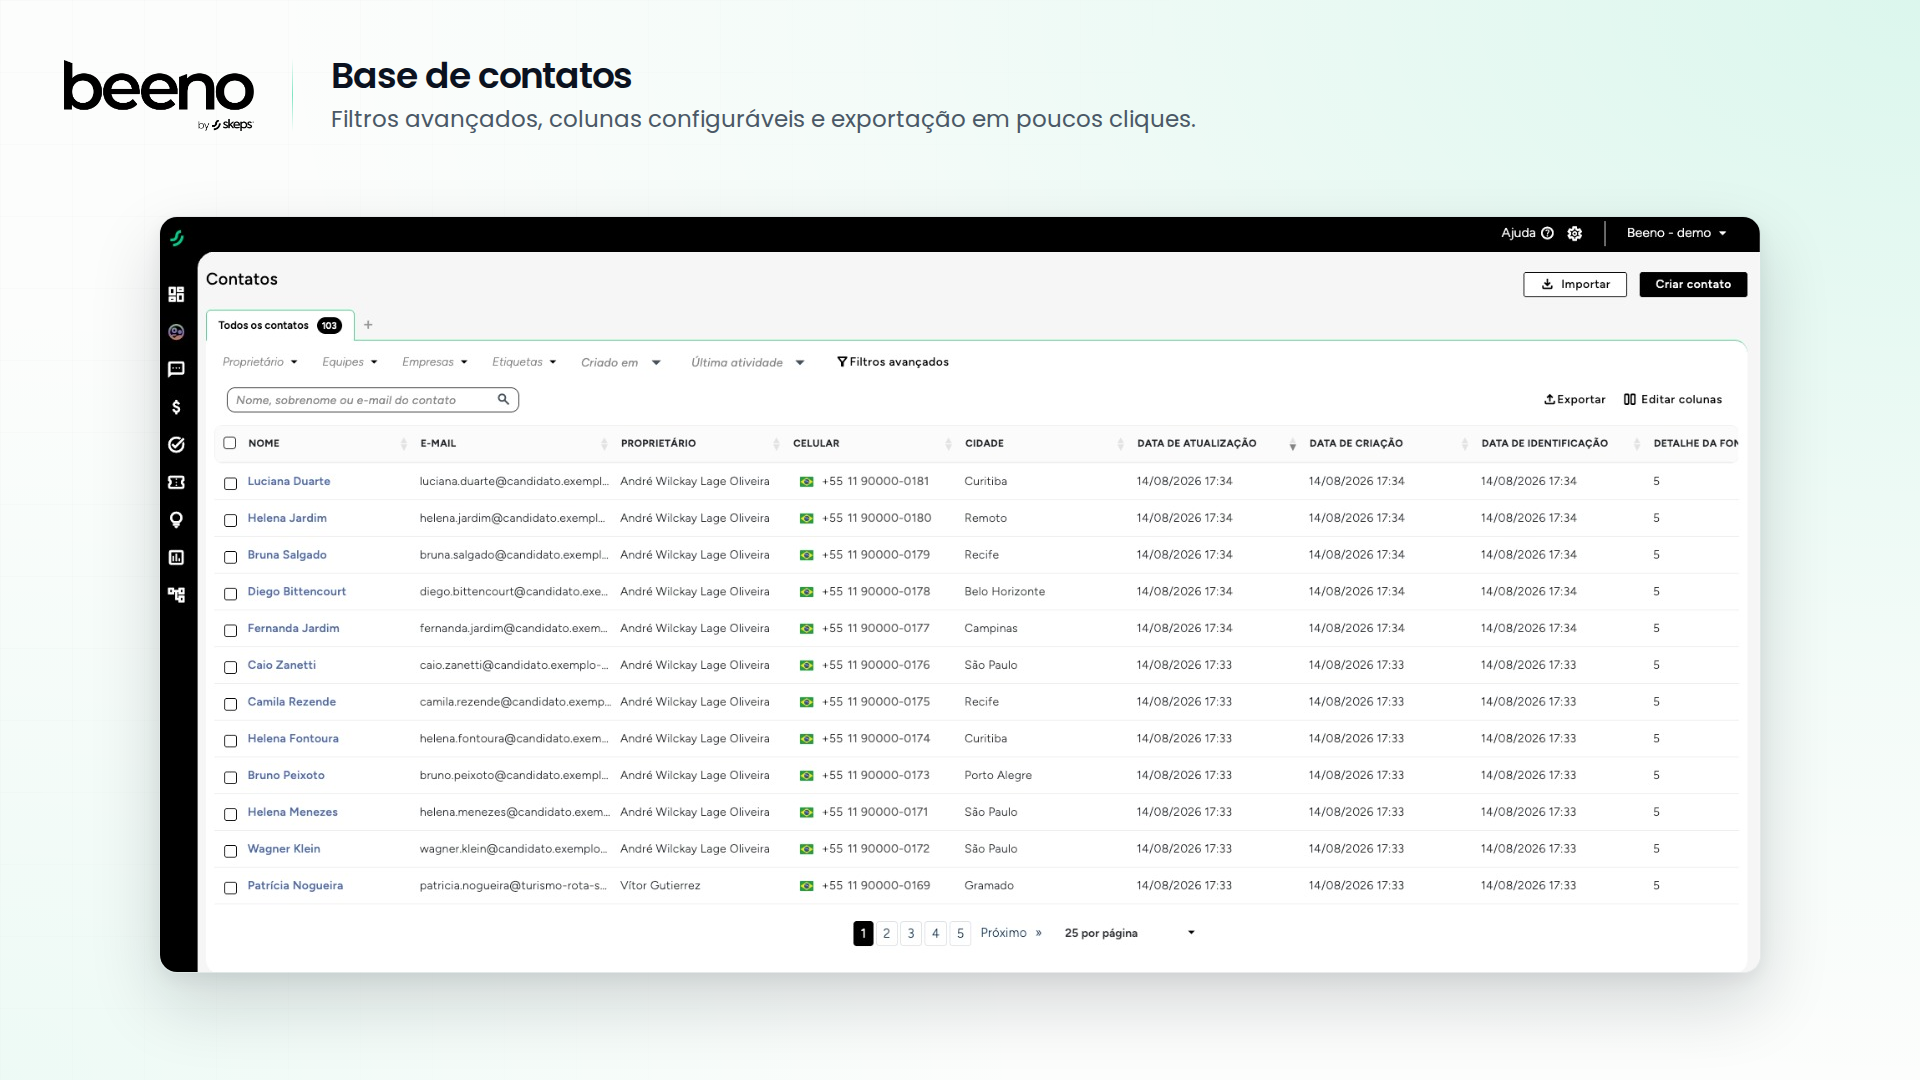Screen dimensions: 1920x1080
Task: Click the Criar contato button
Action: pos(1693,284)
